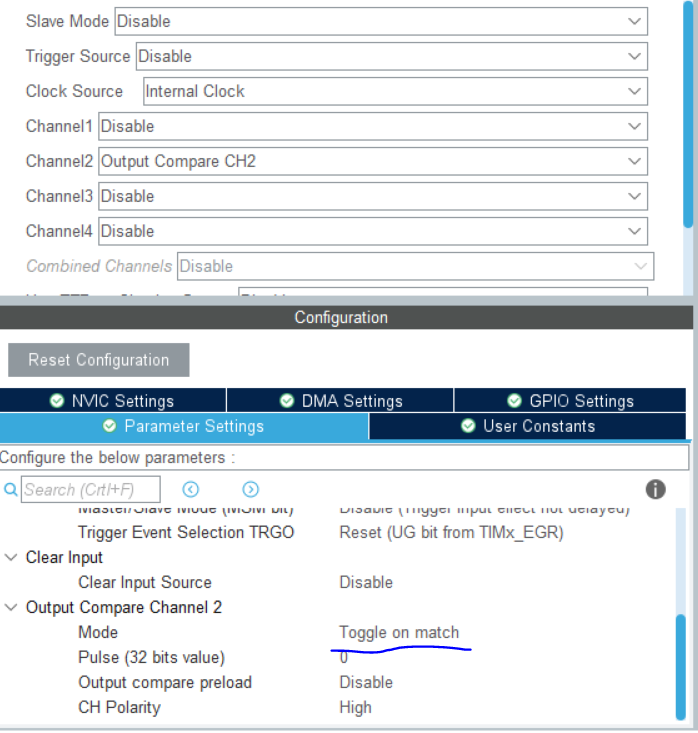Open the Combined Channels dropdown
The height and width of the screenshot is (733, 698).
[416, 266]
